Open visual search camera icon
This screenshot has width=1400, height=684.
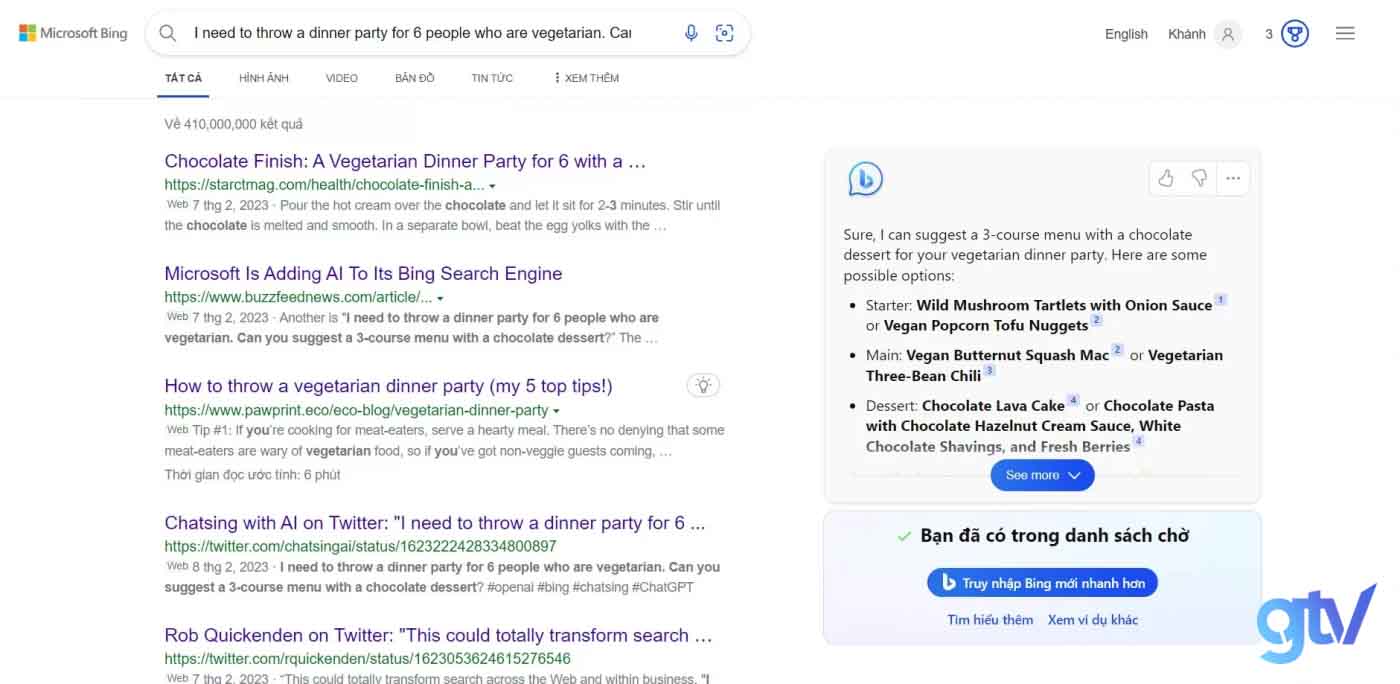725,33
